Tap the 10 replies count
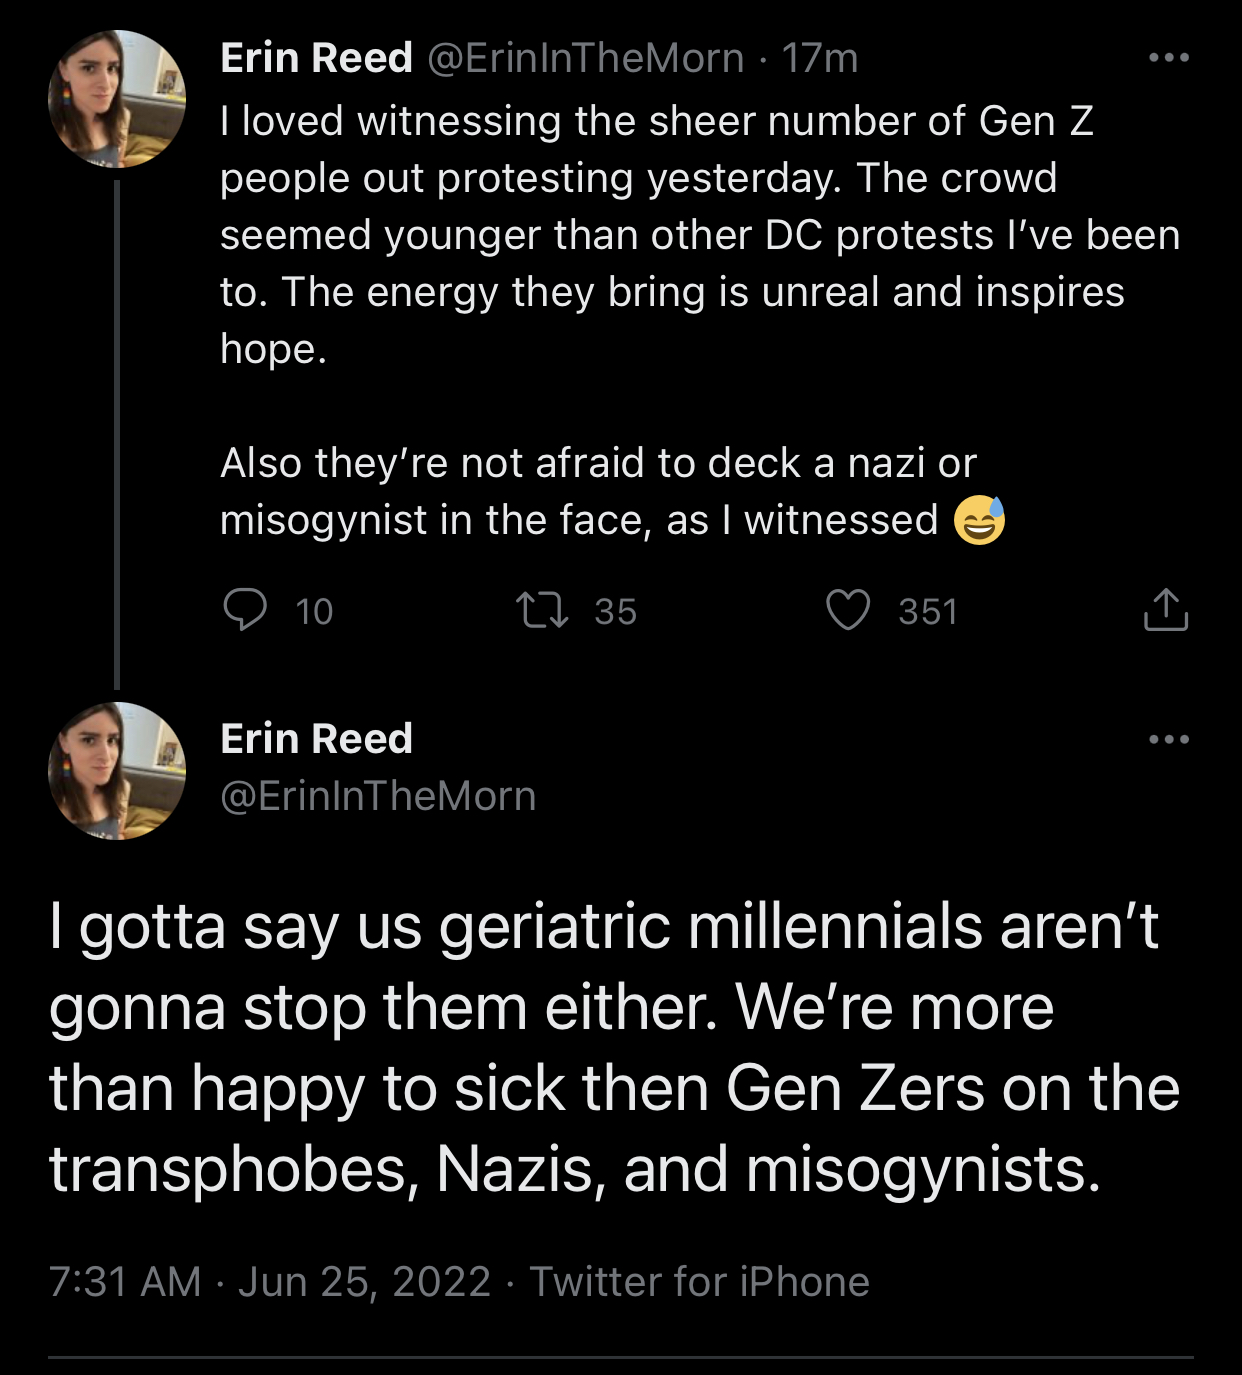 pos(314,611)
